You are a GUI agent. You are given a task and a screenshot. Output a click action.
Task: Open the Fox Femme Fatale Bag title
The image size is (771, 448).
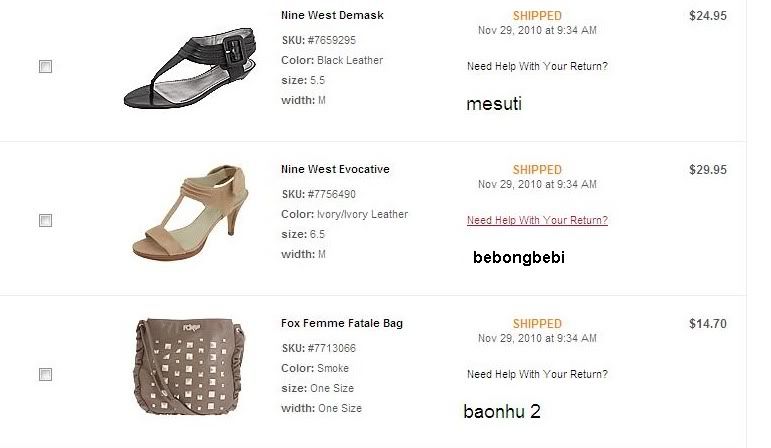(x=342, y=324)
